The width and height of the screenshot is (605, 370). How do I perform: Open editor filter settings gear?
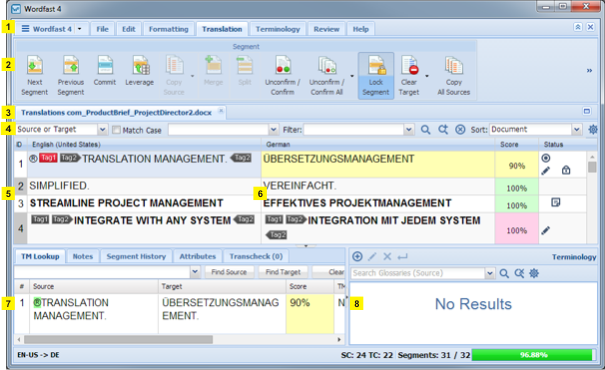(593, 130)
